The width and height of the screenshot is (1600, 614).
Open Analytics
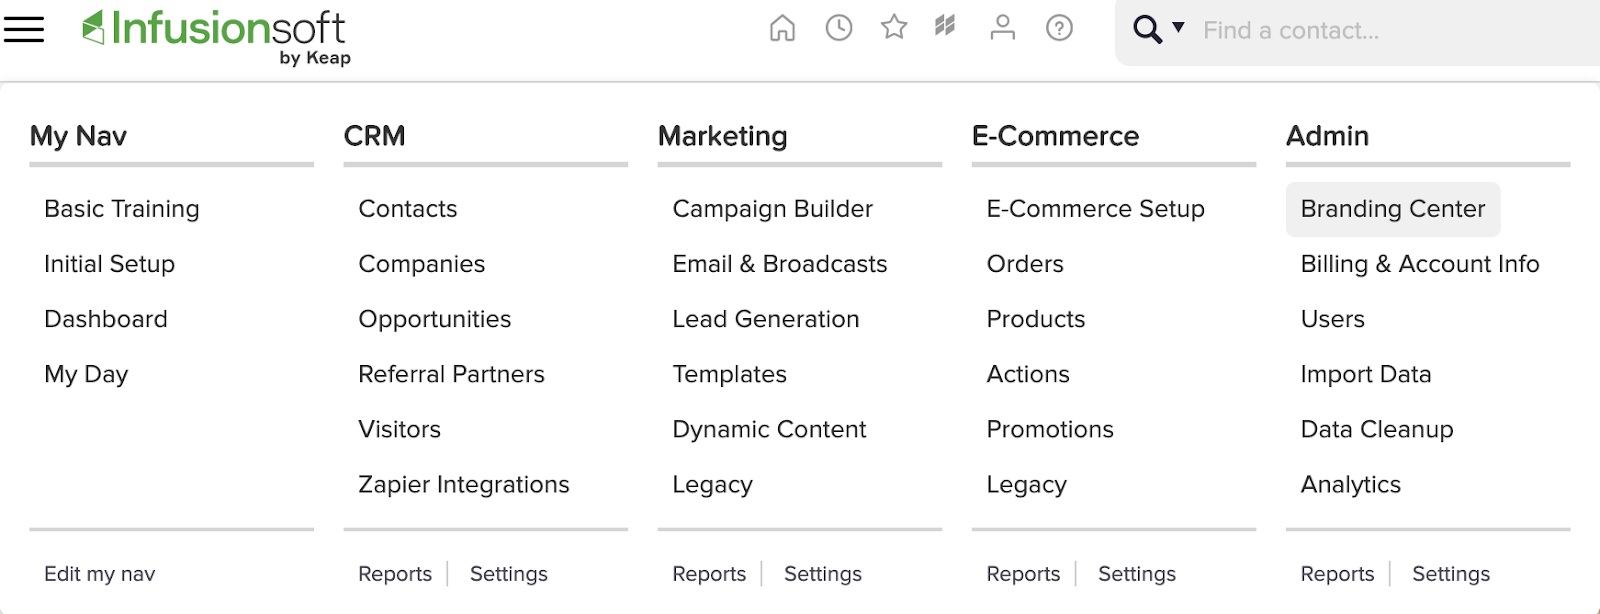pyautogui.click(x=1351, y=485)
